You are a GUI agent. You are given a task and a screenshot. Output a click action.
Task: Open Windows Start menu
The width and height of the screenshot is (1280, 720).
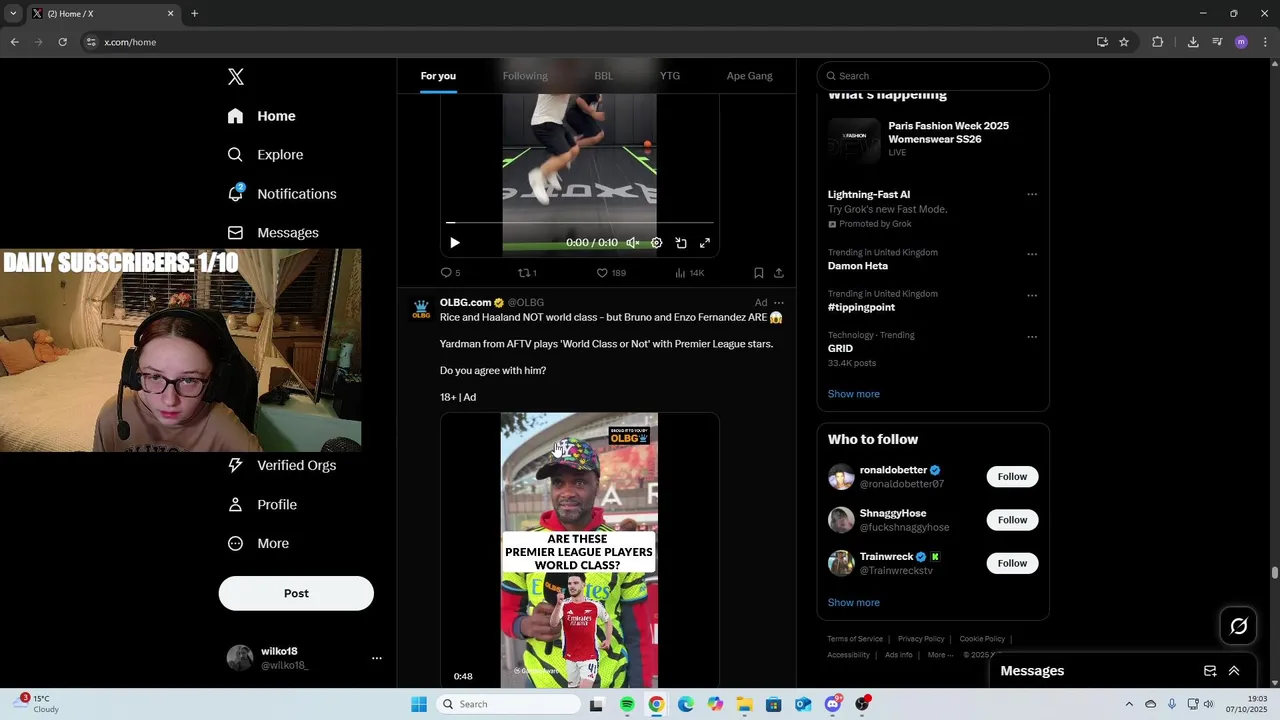point(419,704)
